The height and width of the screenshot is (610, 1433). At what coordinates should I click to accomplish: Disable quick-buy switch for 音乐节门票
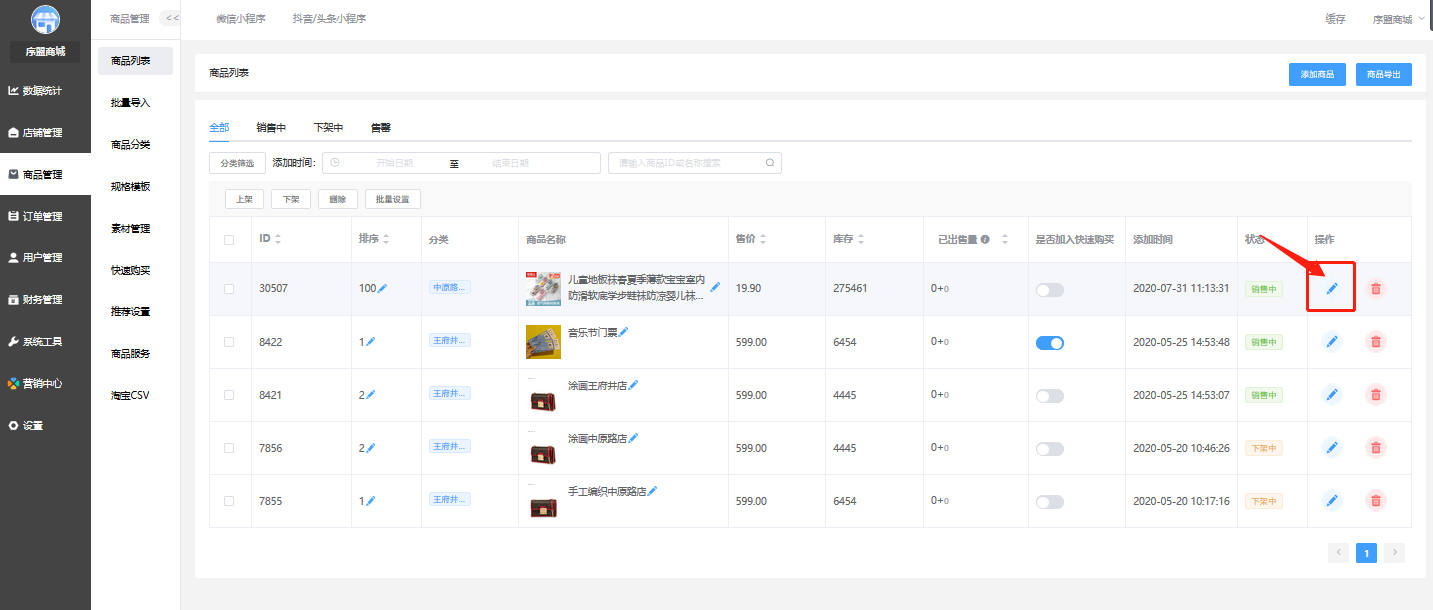[x=1050, y=343]
